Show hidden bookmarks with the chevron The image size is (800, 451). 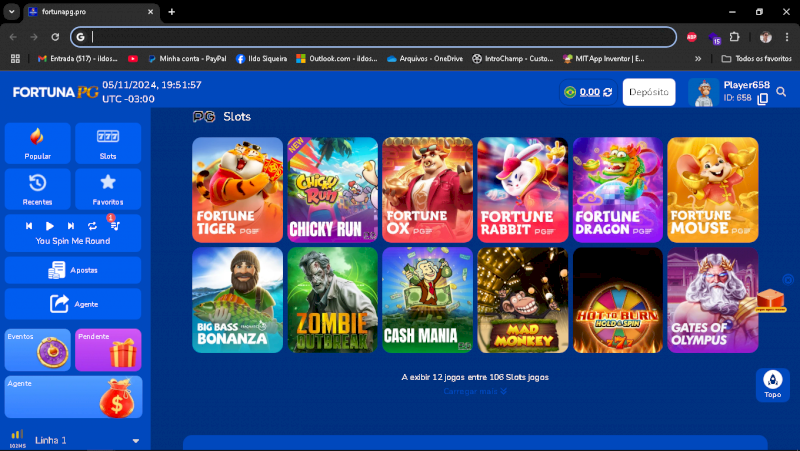[x=697, y=59]
